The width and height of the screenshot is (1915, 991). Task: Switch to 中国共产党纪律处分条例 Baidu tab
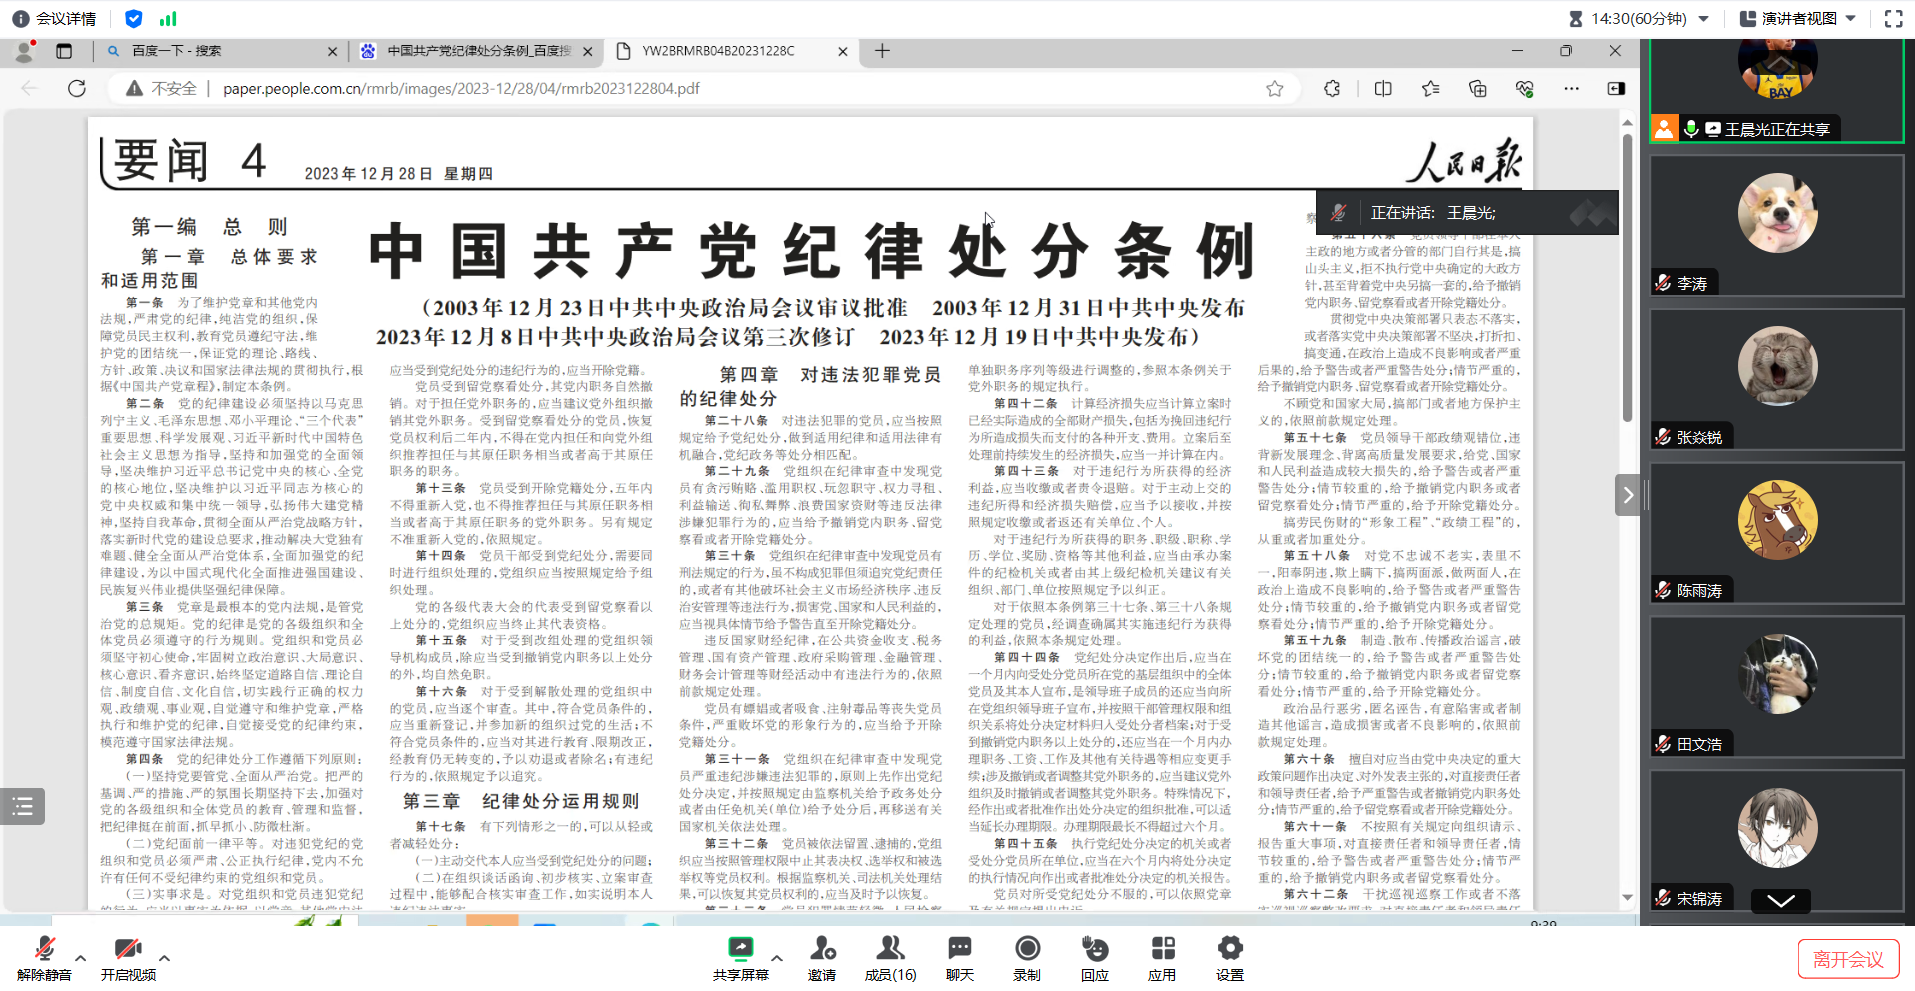click(x=478, y=51)
